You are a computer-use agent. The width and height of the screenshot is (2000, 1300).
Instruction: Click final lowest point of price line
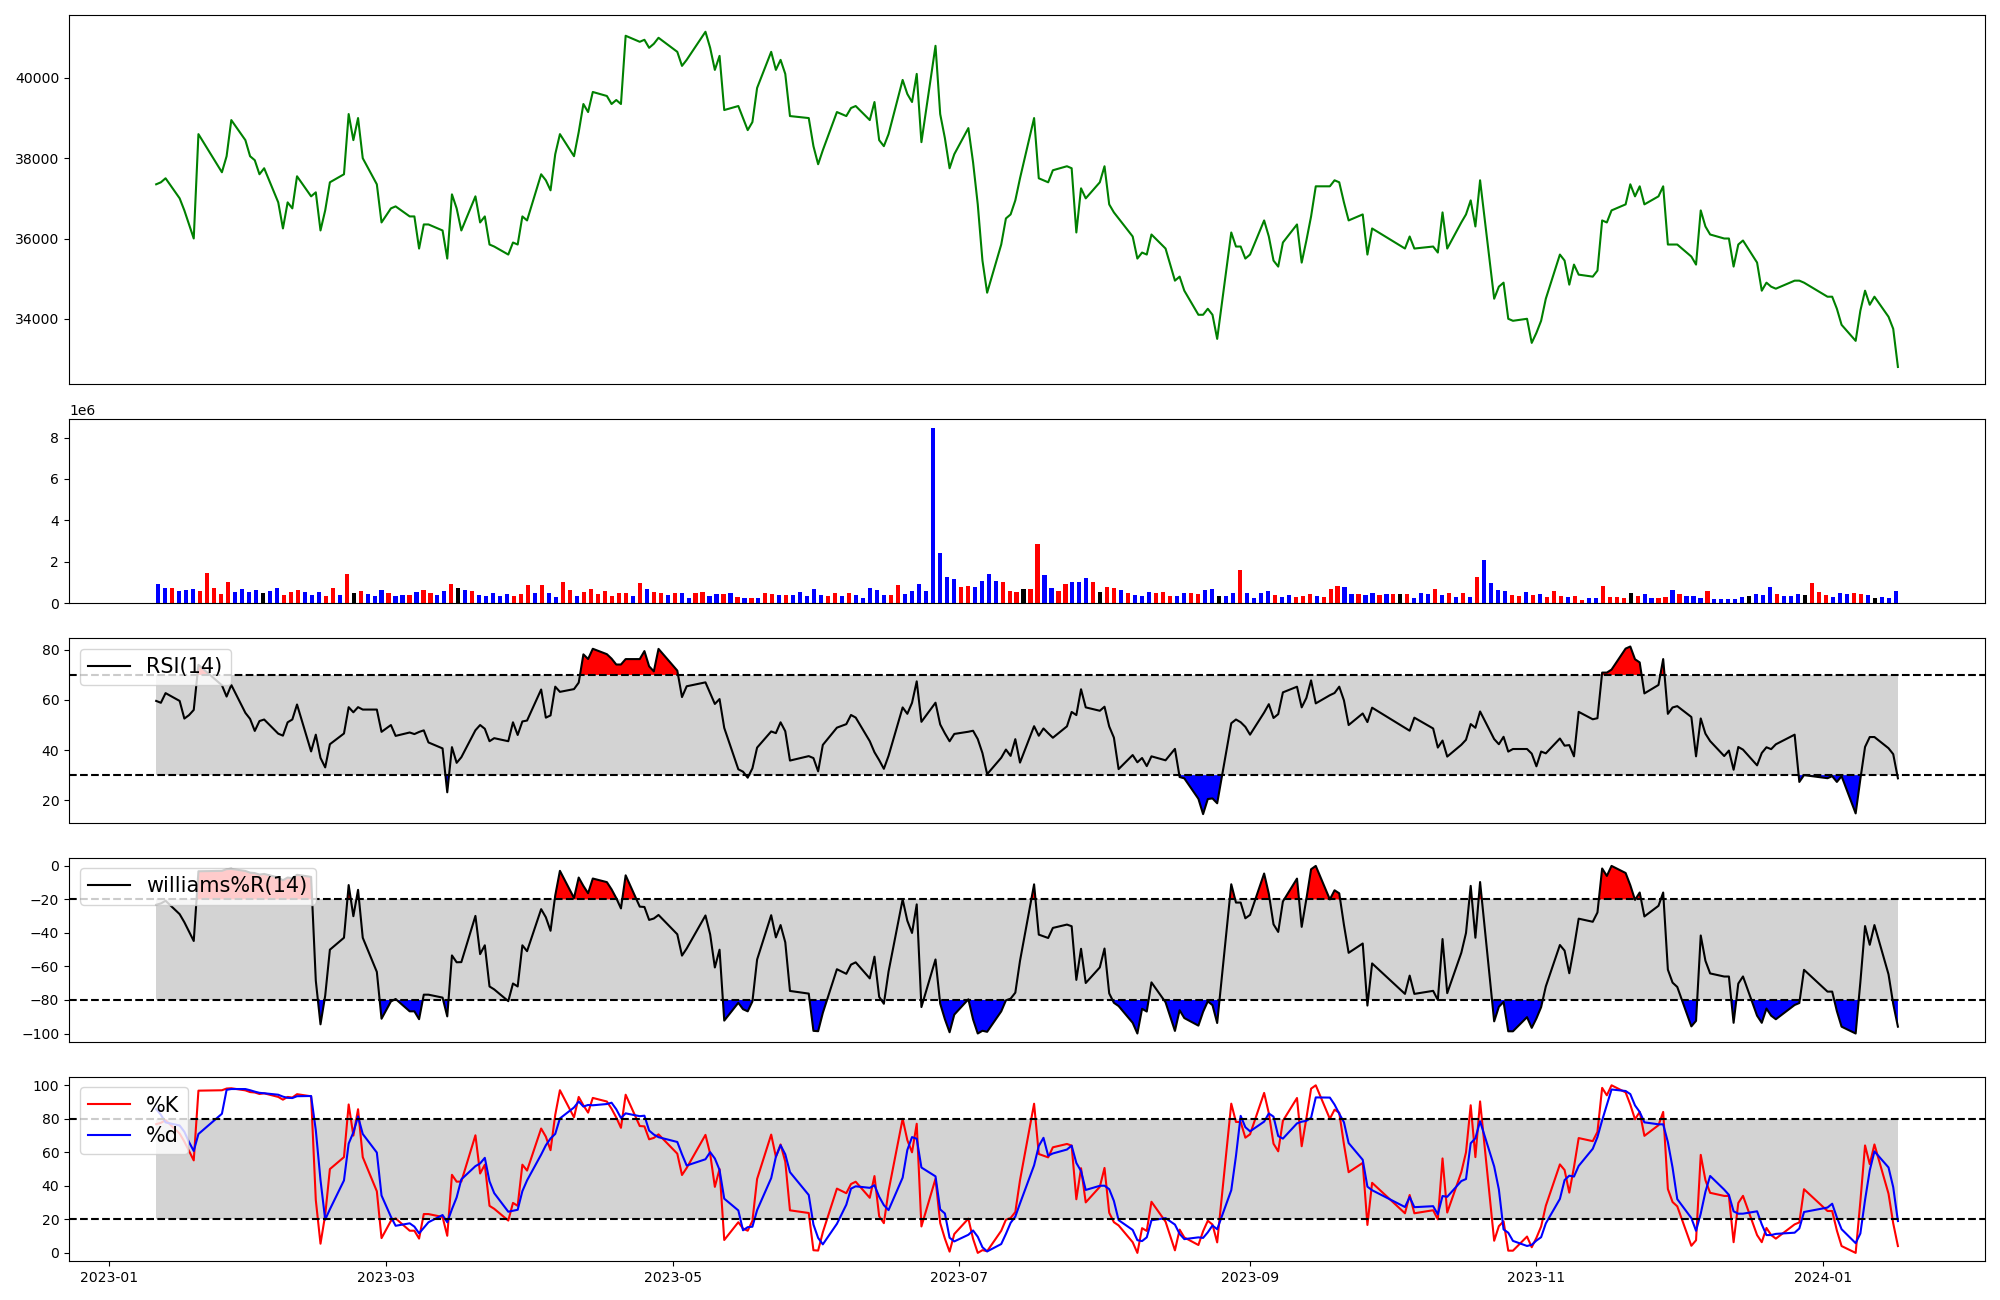pos(1897,367)
